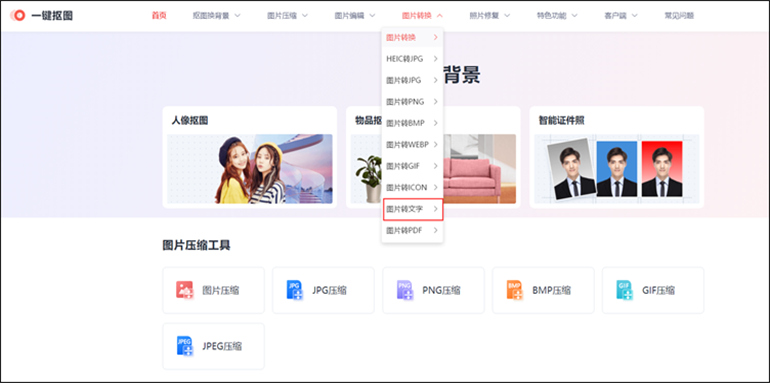Collapse the 图片转换 navigation menu
This screenshot has height=383, width=770.
click(x=422, y=16)
